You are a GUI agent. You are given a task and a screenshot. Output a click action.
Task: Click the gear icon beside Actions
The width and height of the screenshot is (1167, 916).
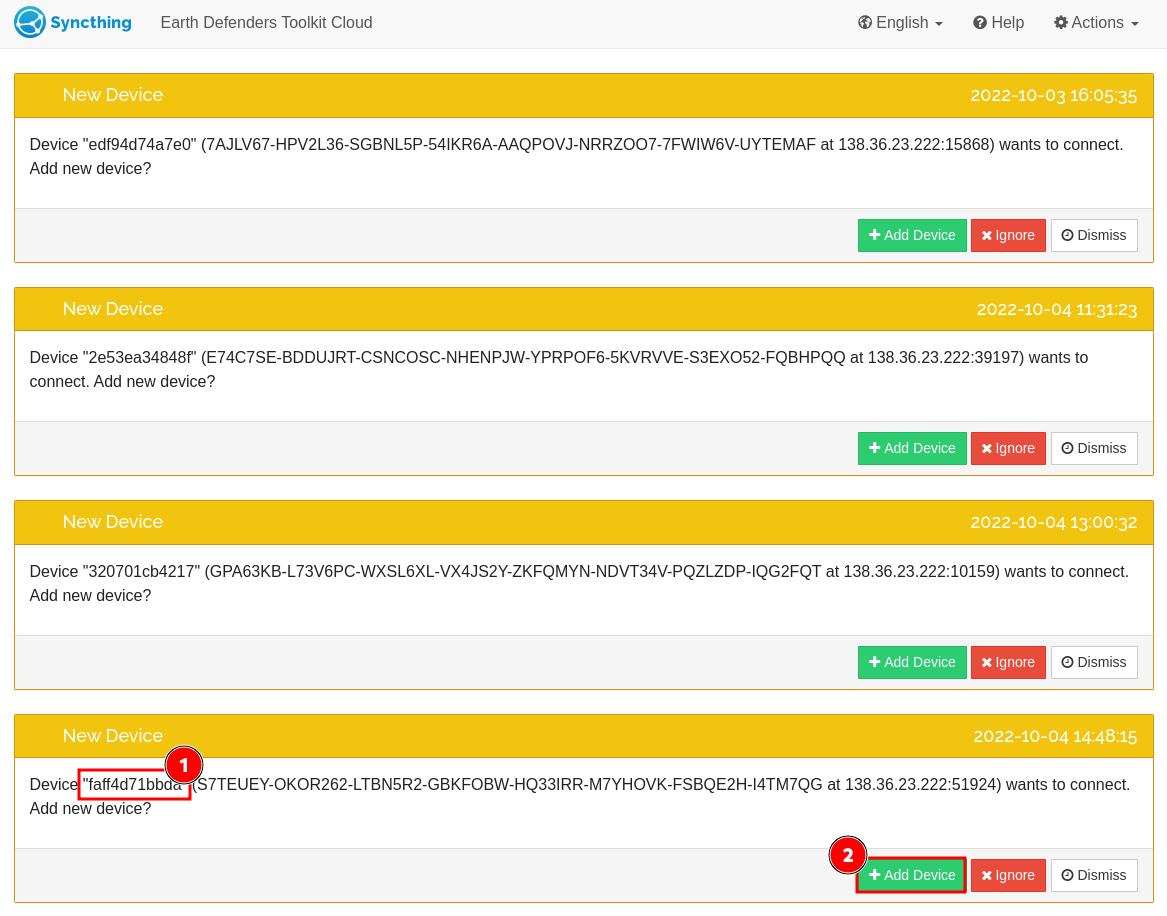[1061, 22]
